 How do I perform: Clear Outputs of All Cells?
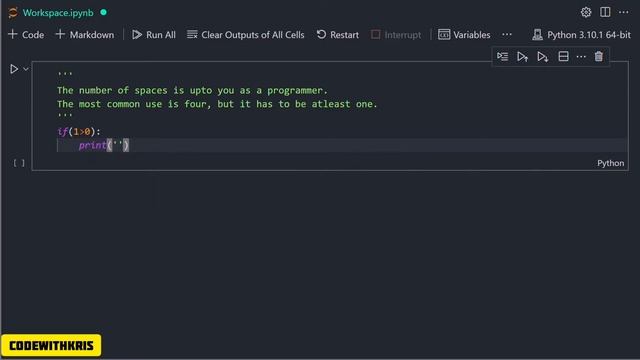246,35
